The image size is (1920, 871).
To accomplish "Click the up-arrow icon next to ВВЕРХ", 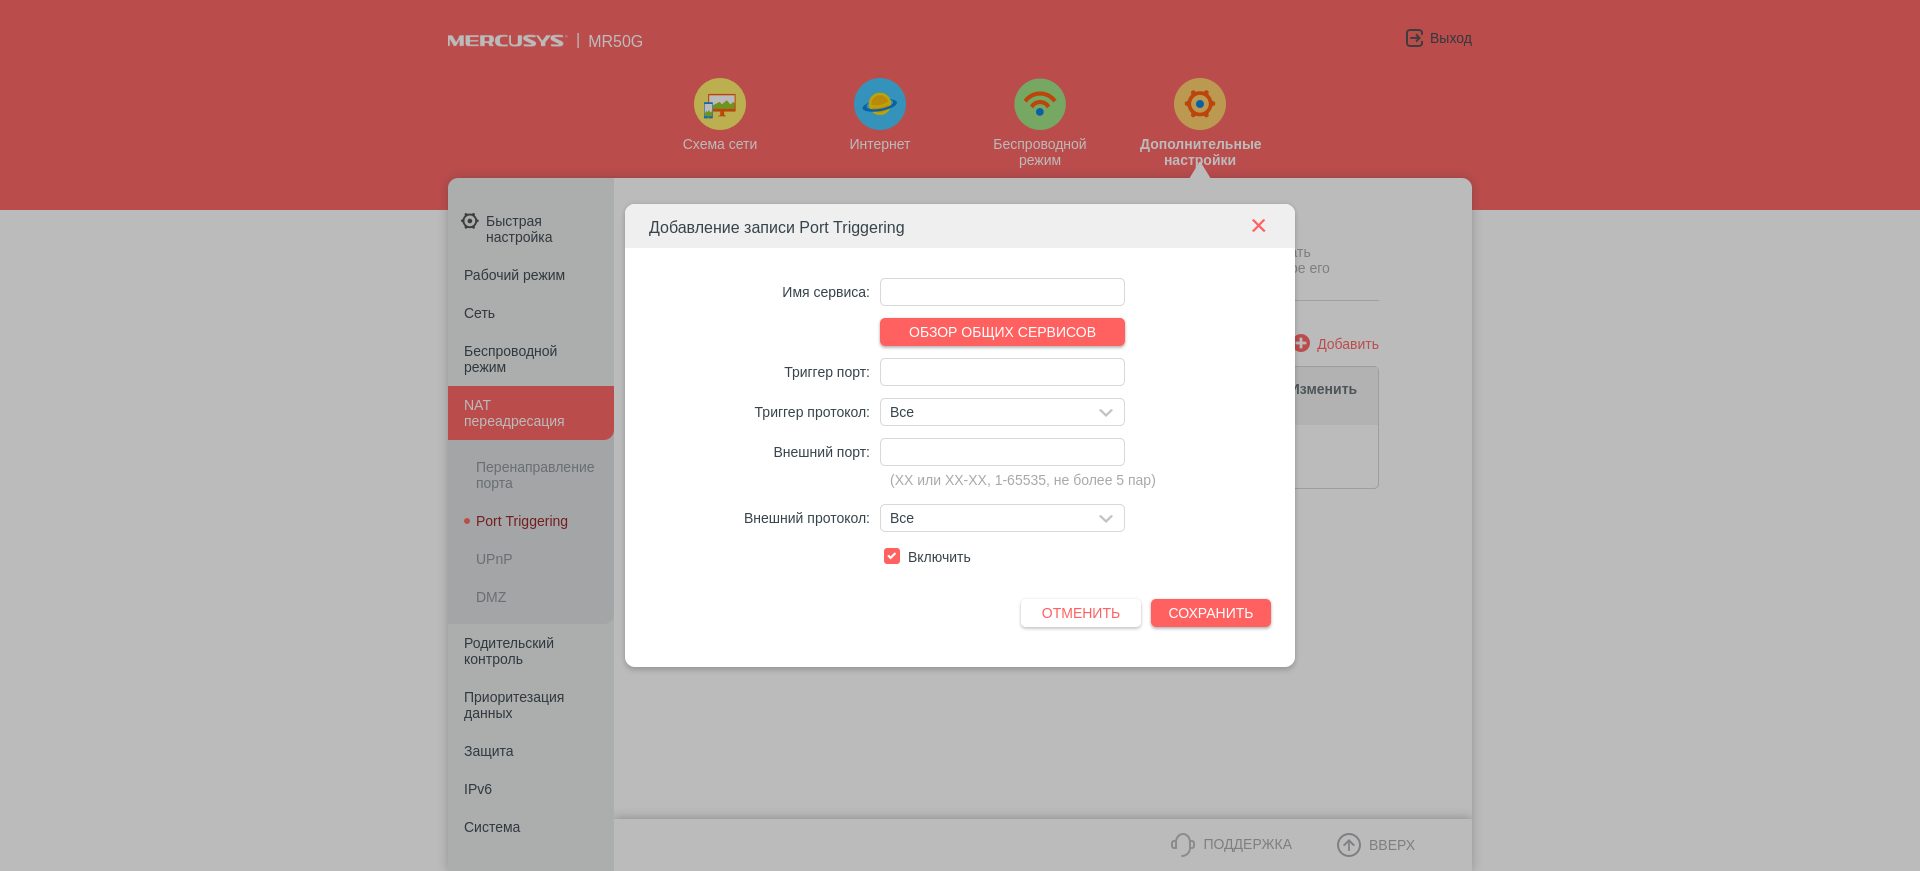I will click(1348, 845).
